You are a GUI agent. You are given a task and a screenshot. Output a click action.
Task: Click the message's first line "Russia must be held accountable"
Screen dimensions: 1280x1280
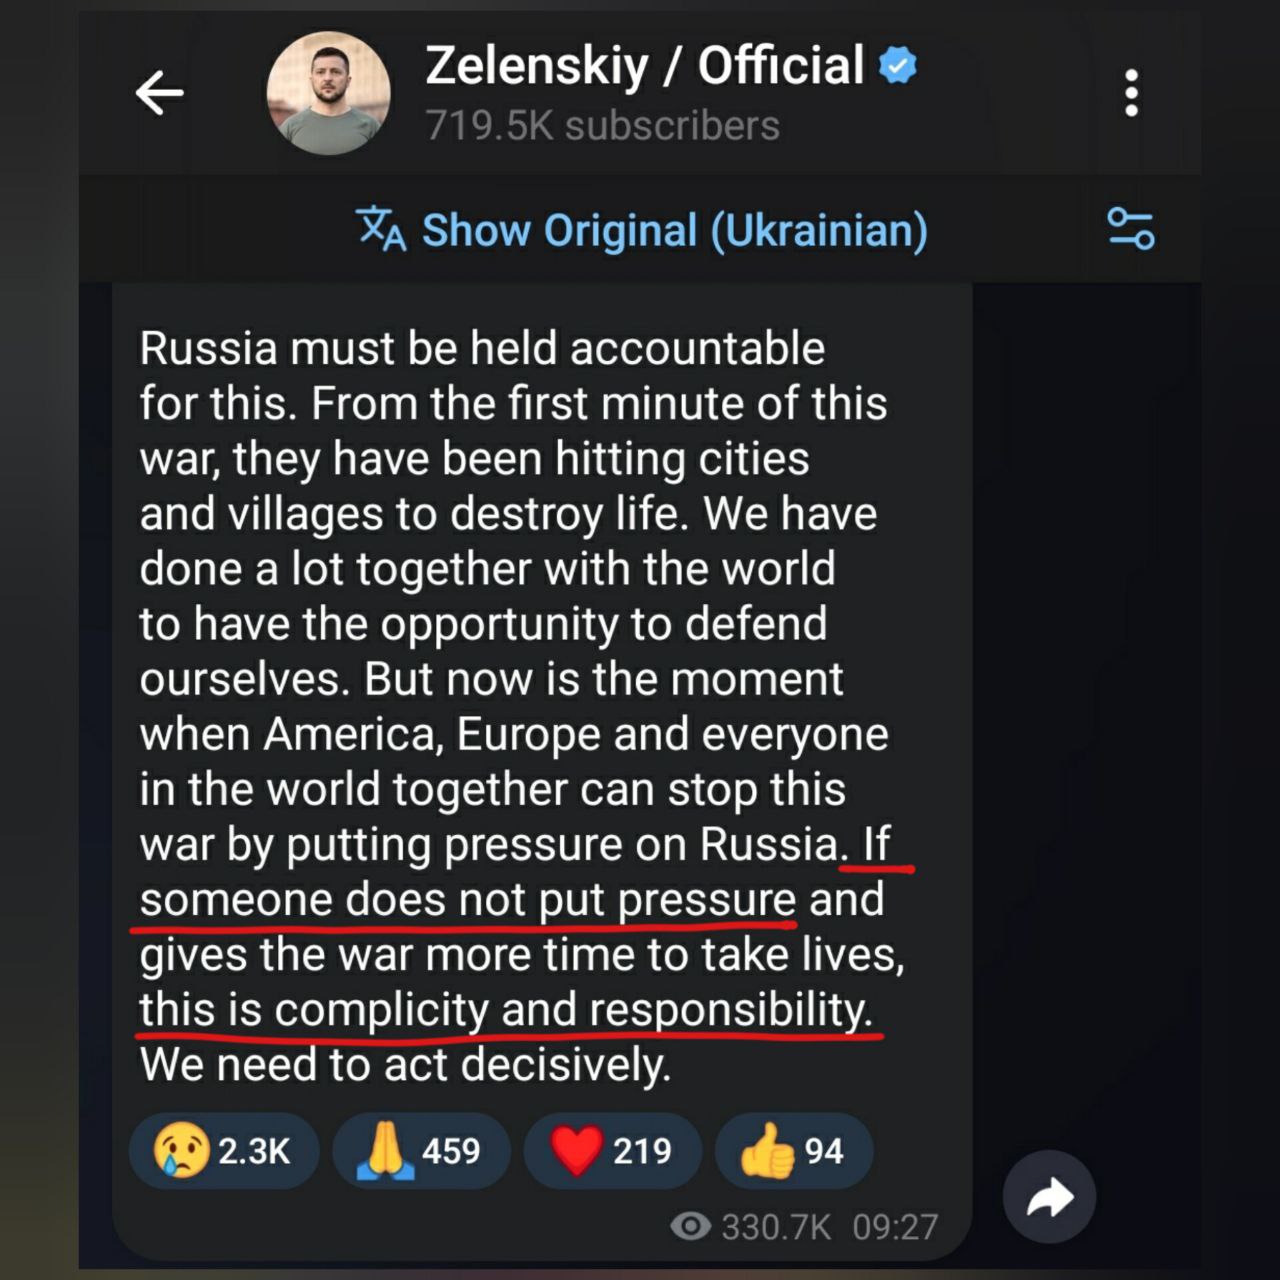[x=482, y=349]
